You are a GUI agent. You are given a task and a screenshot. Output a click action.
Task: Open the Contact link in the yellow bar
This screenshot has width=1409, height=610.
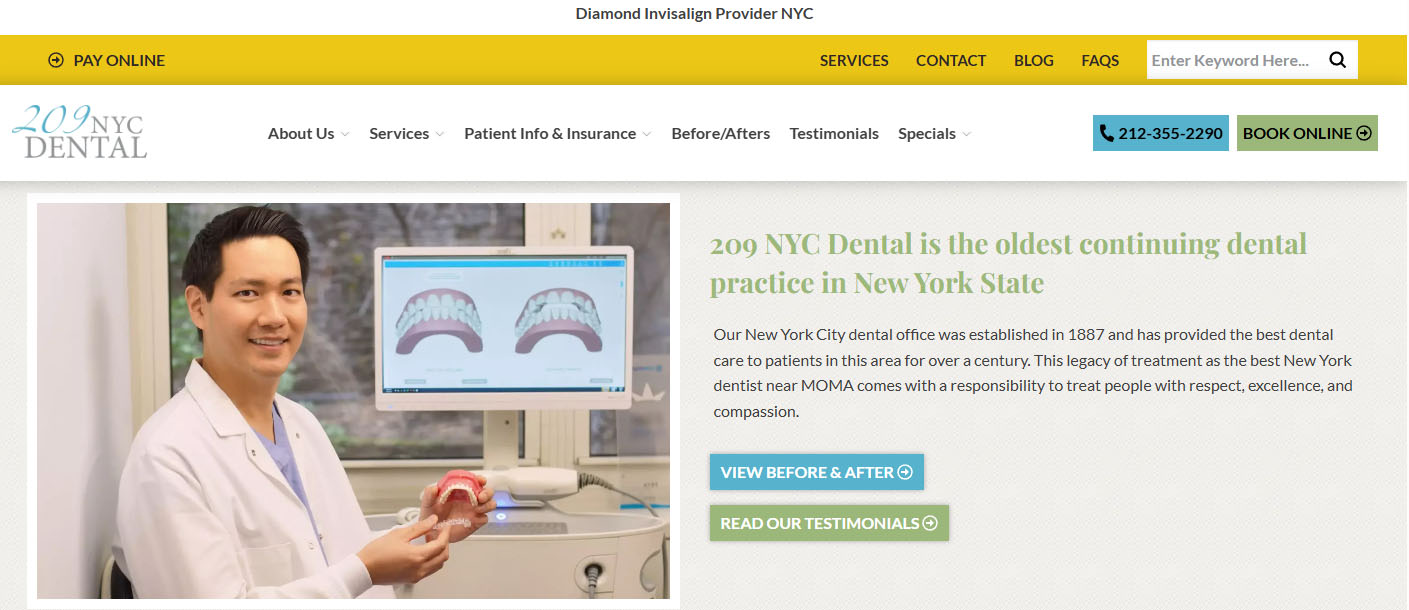click(x=951, y=60)
